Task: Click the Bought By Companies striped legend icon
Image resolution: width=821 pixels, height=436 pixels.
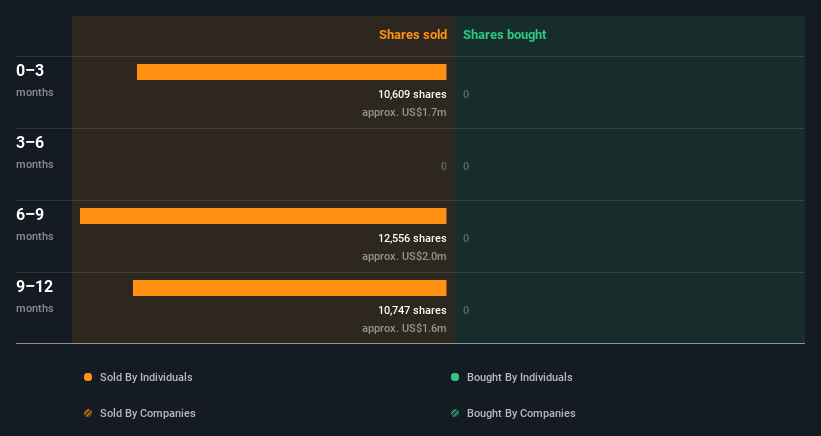Action: 455,413
